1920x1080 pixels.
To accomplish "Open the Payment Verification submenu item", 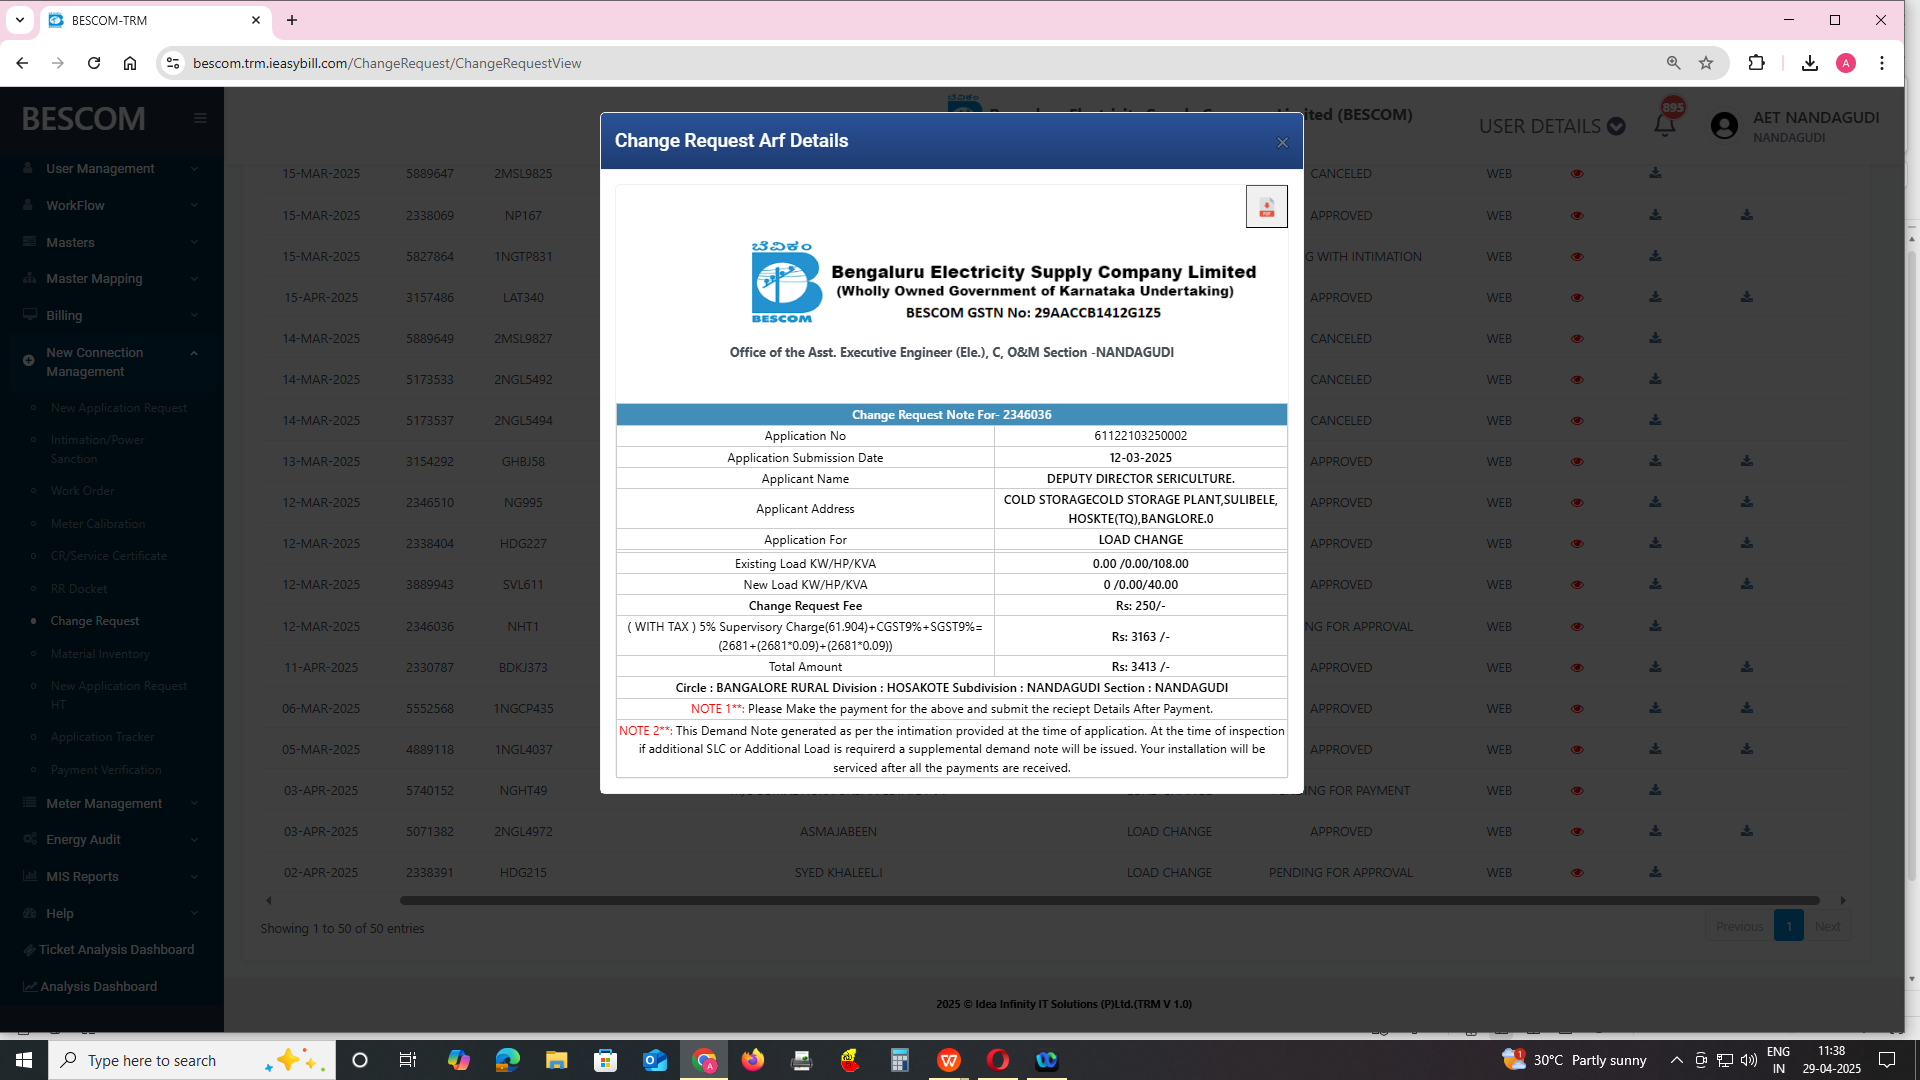I will click(x=106, y=770).
